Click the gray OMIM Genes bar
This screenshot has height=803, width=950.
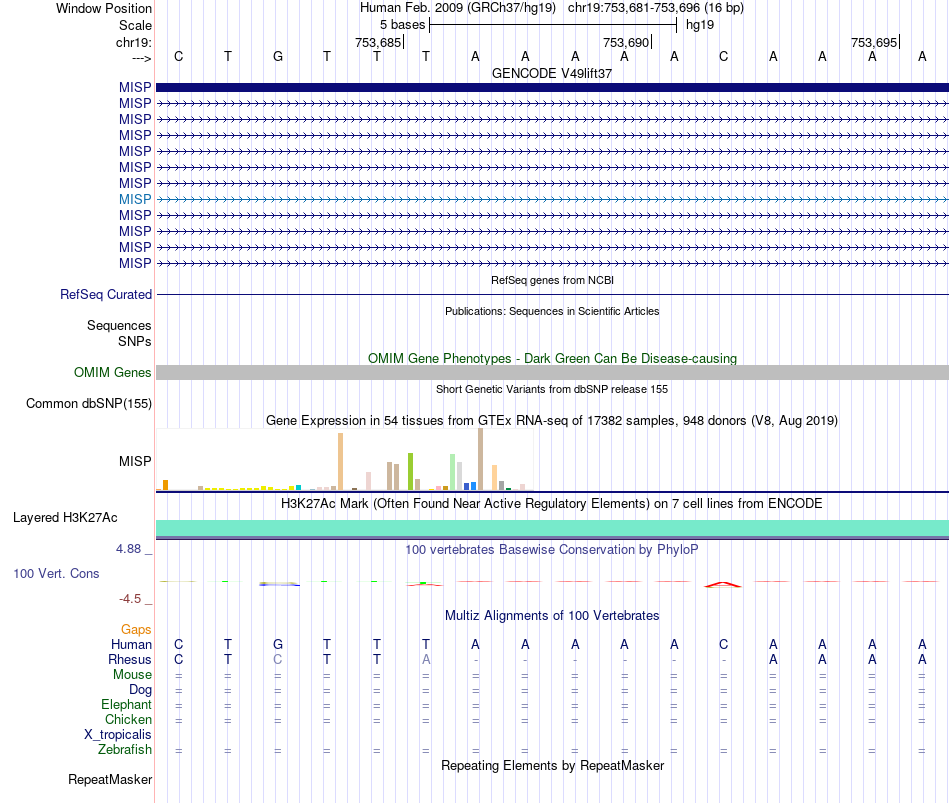[552, 372]
